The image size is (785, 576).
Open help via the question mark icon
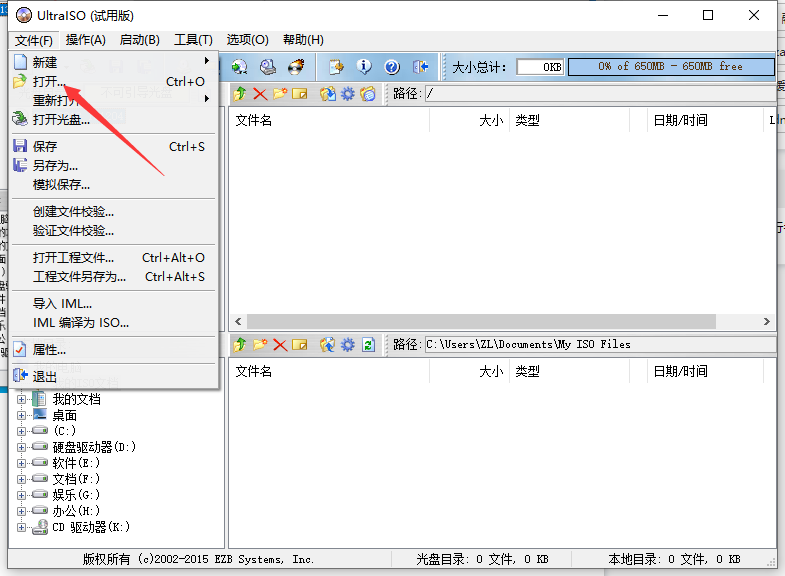(392, 67)
